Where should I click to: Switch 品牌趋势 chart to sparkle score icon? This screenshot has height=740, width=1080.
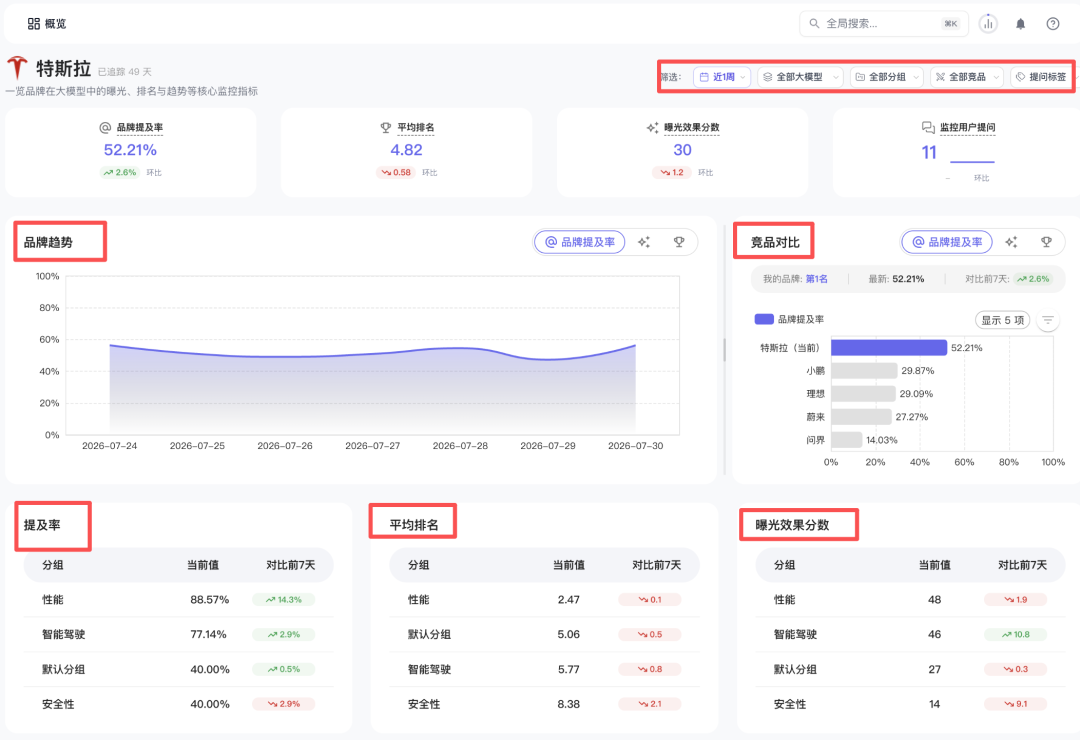point(644,242)
